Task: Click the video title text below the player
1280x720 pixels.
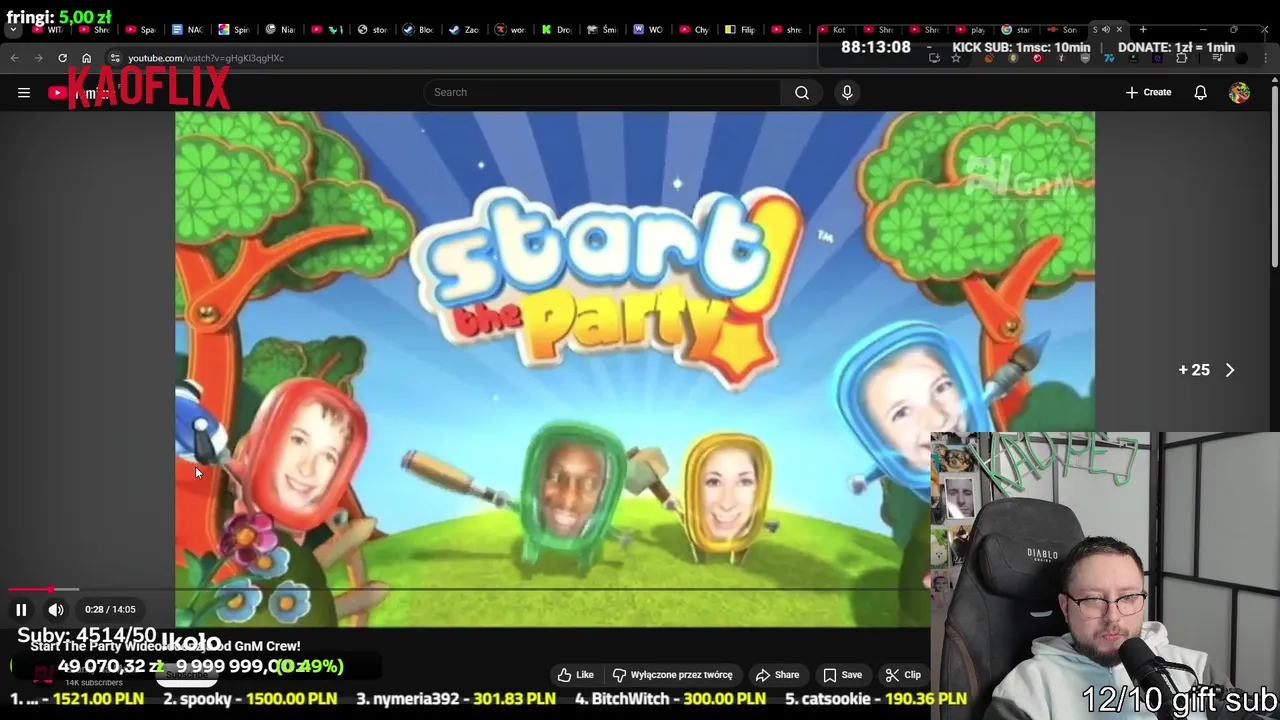Action: click(165, 647)
